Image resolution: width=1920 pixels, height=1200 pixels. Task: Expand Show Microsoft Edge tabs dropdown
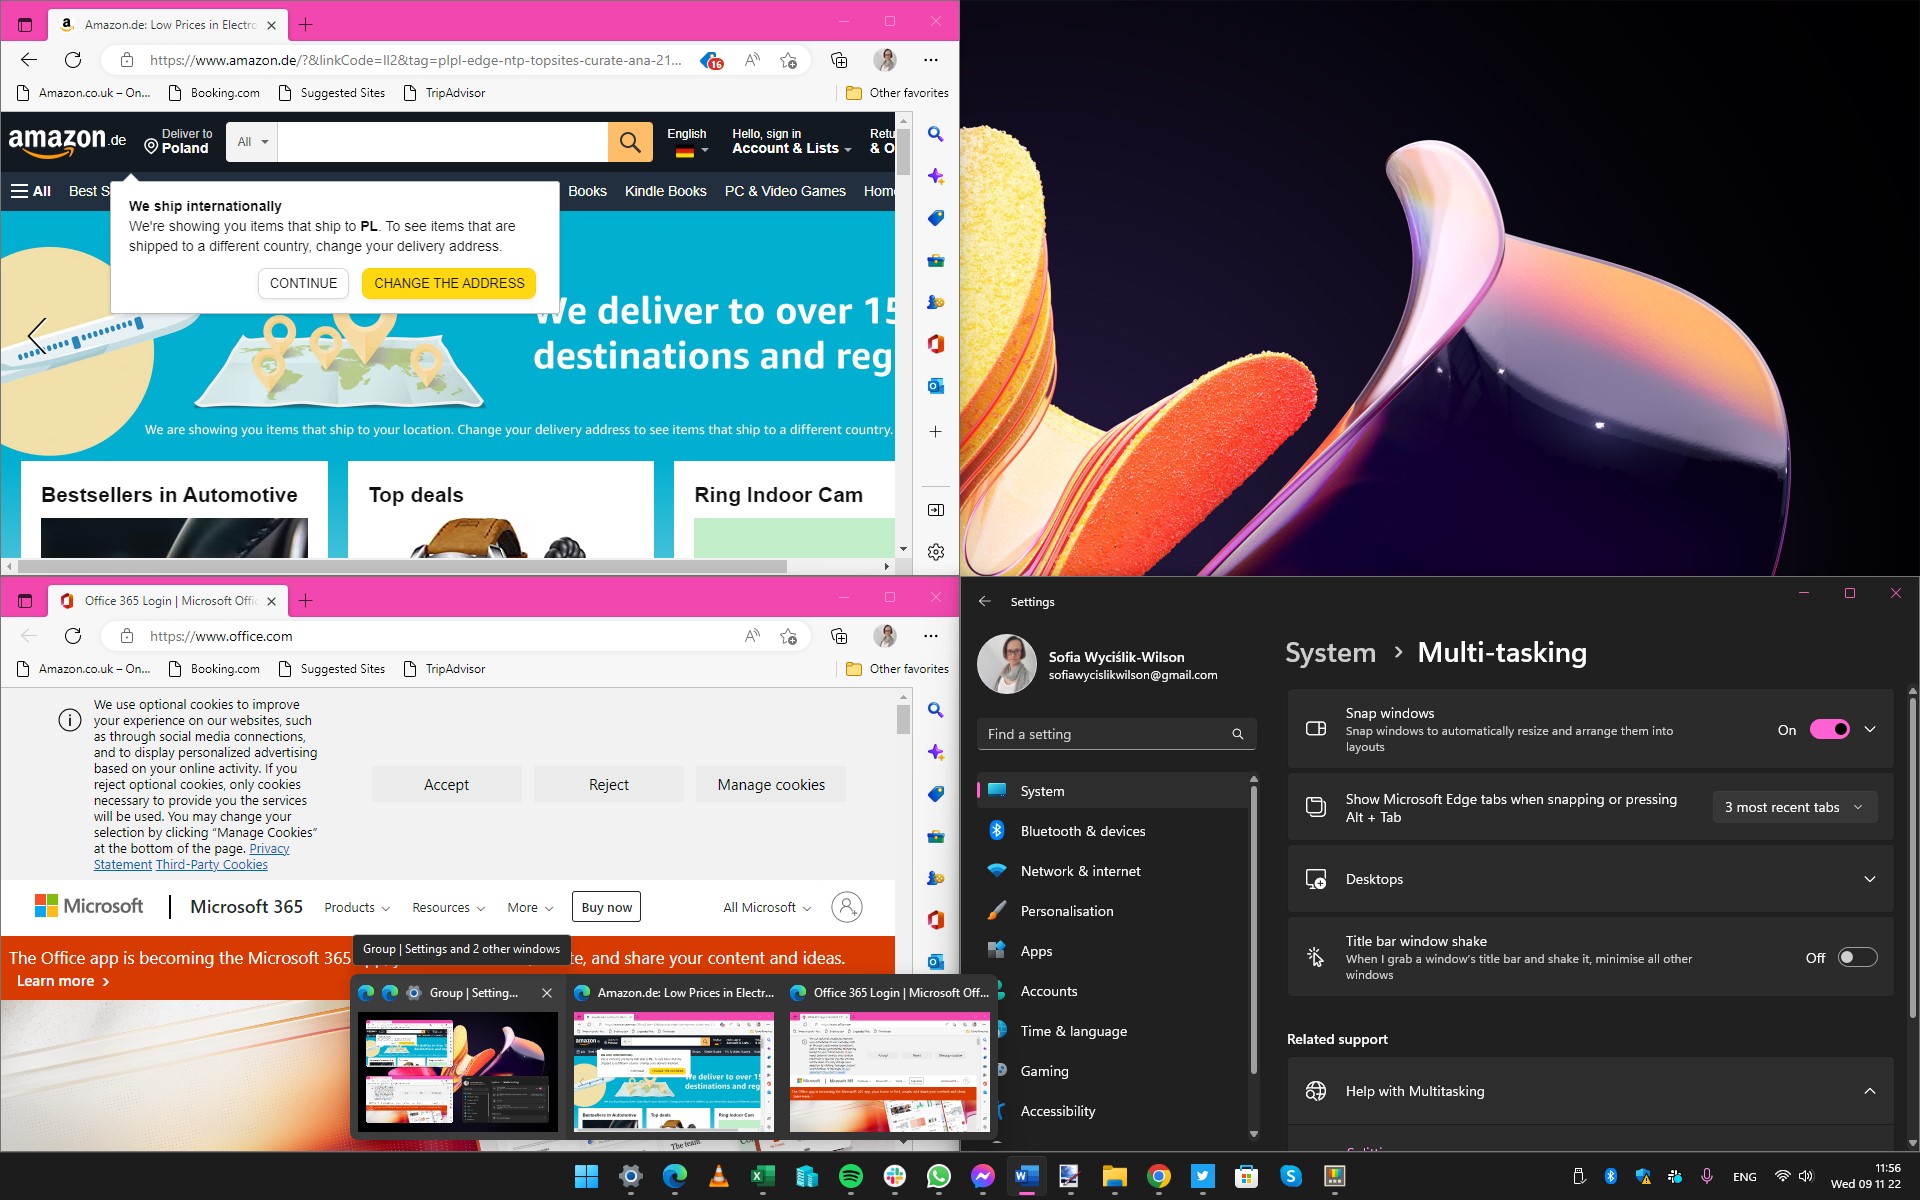tap(1791, 807)
